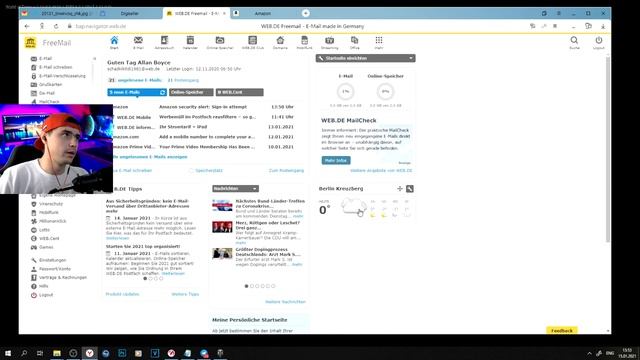640x360 pixels.
Task: Click the taskbar search magnifier
Action: [x=24, y=353]
